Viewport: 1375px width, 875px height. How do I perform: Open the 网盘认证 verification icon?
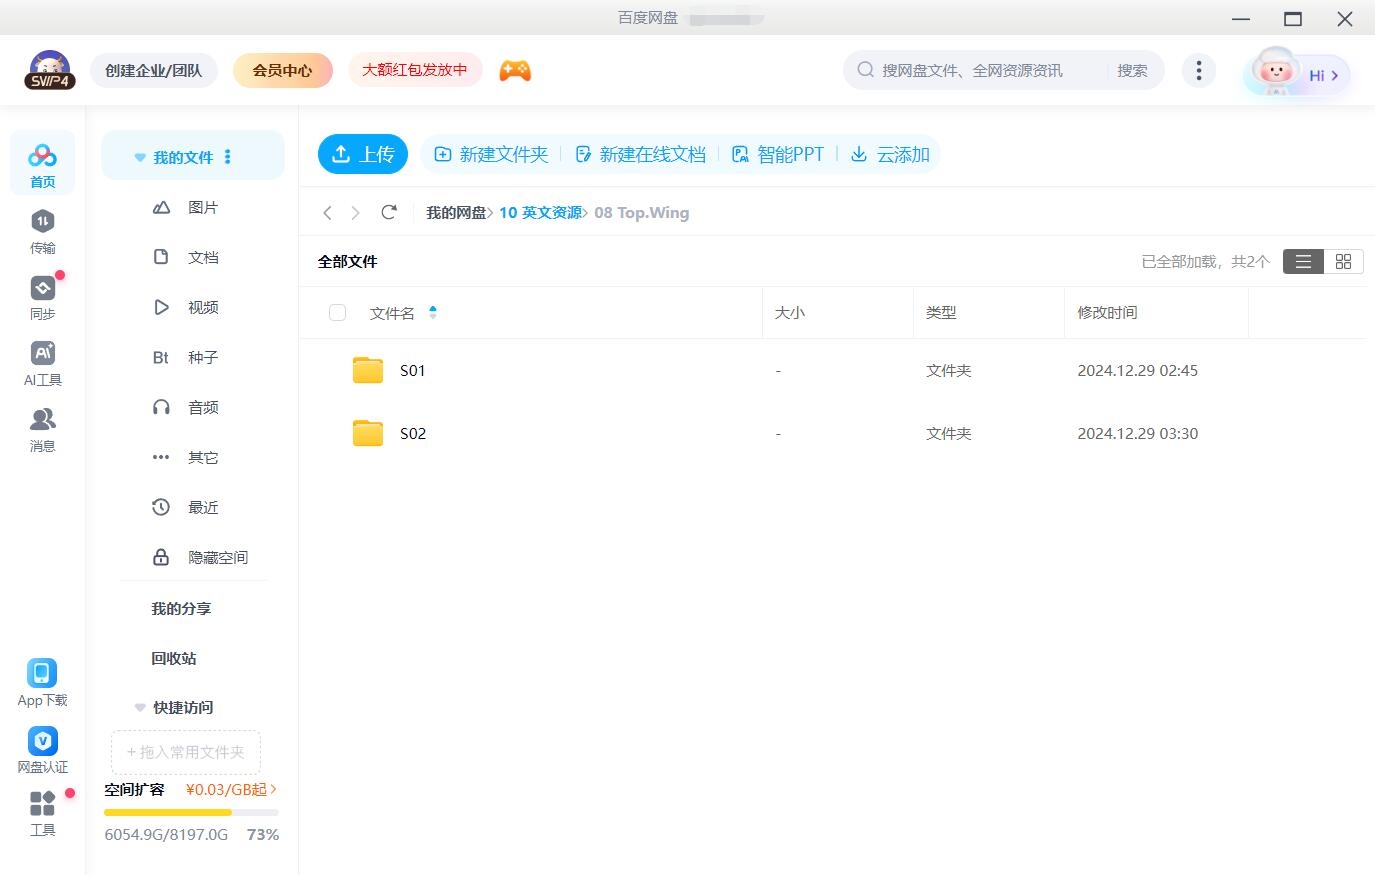click(x=42, y=740)
